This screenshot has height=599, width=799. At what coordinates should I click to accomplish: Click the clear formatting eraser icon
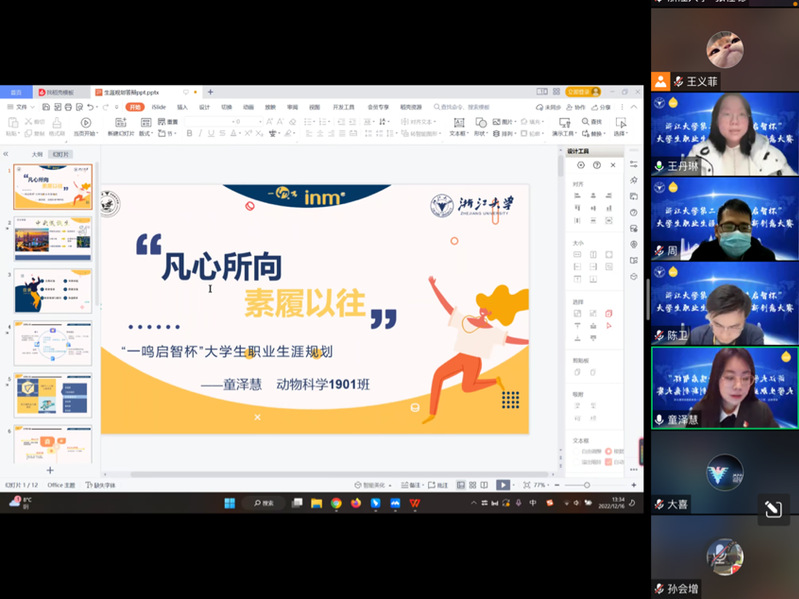(x=292, y=122)
